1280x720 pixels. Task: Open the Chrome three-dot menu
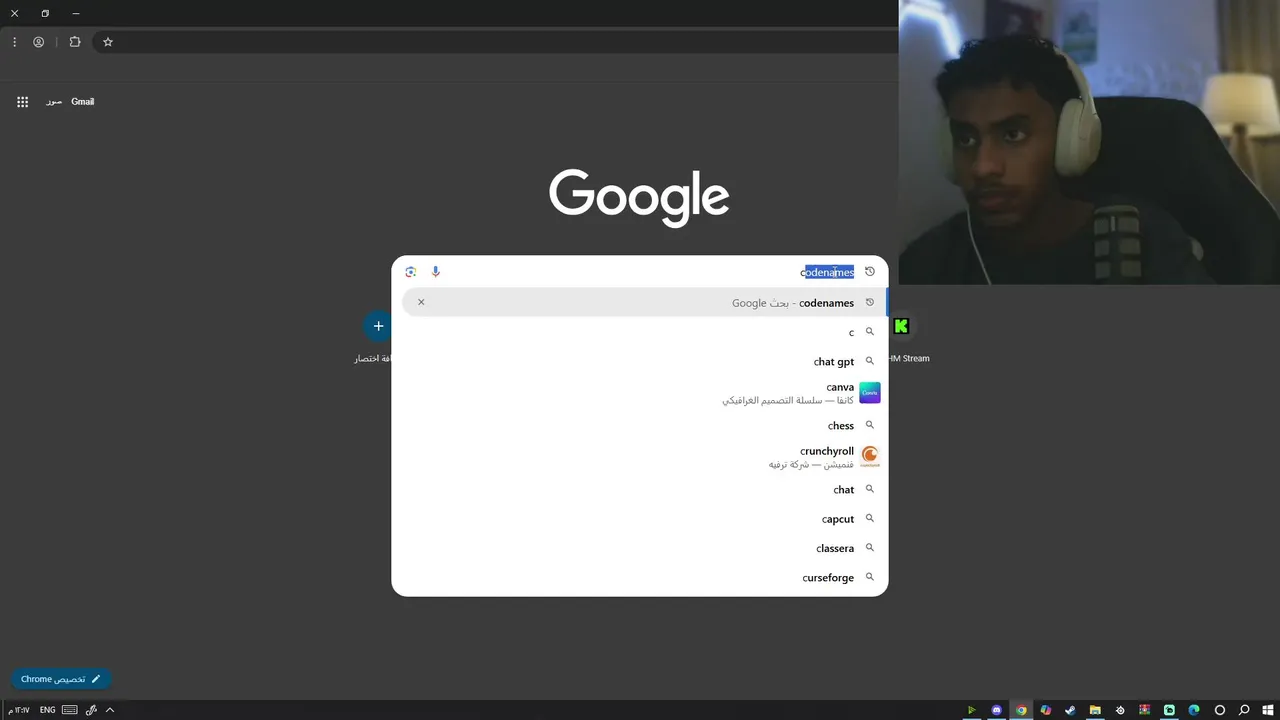click(14, 42)
